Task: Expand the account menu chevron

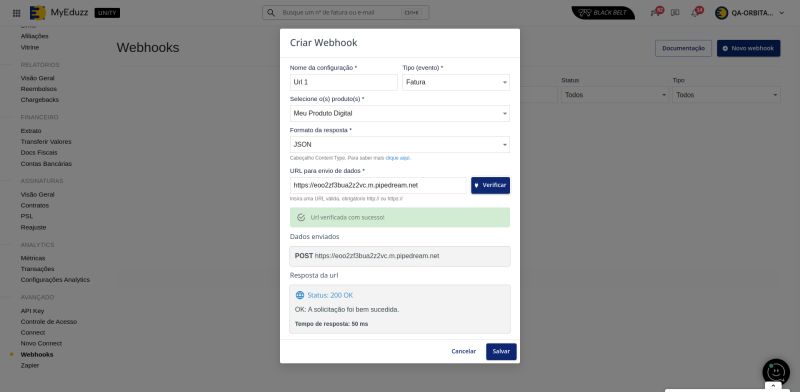Action: pos(781,13)
